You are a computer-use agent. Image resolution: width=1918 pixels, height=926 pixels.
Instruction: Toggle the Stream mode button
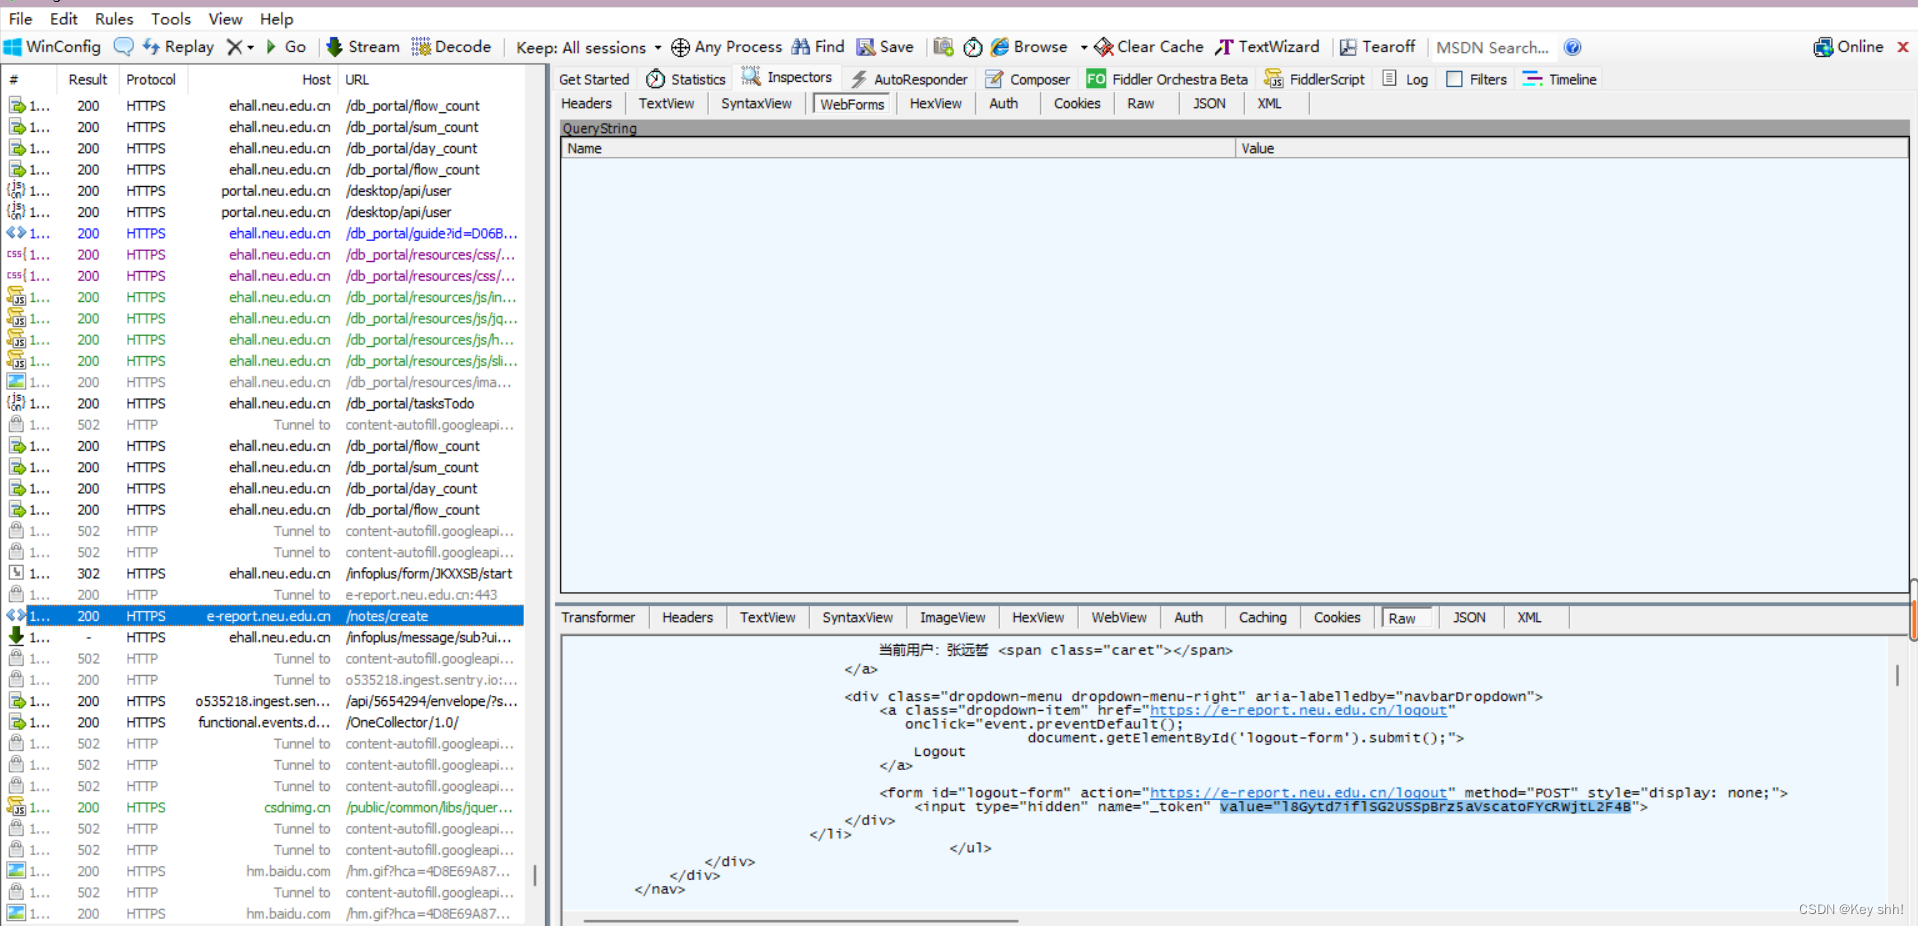[363, 47]
